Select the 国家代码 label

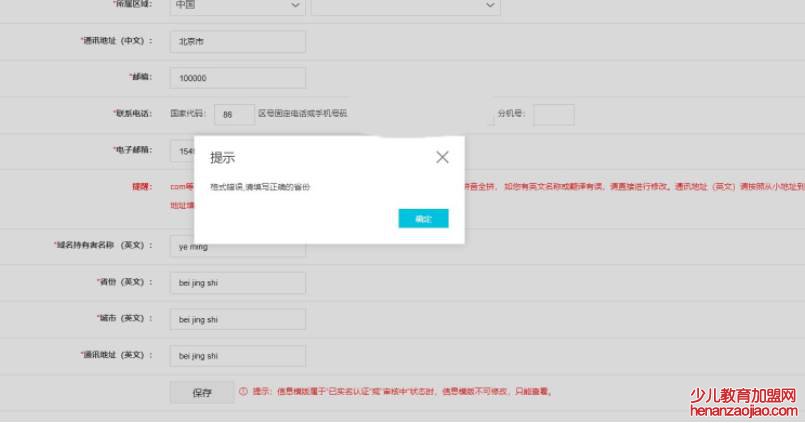187,113
